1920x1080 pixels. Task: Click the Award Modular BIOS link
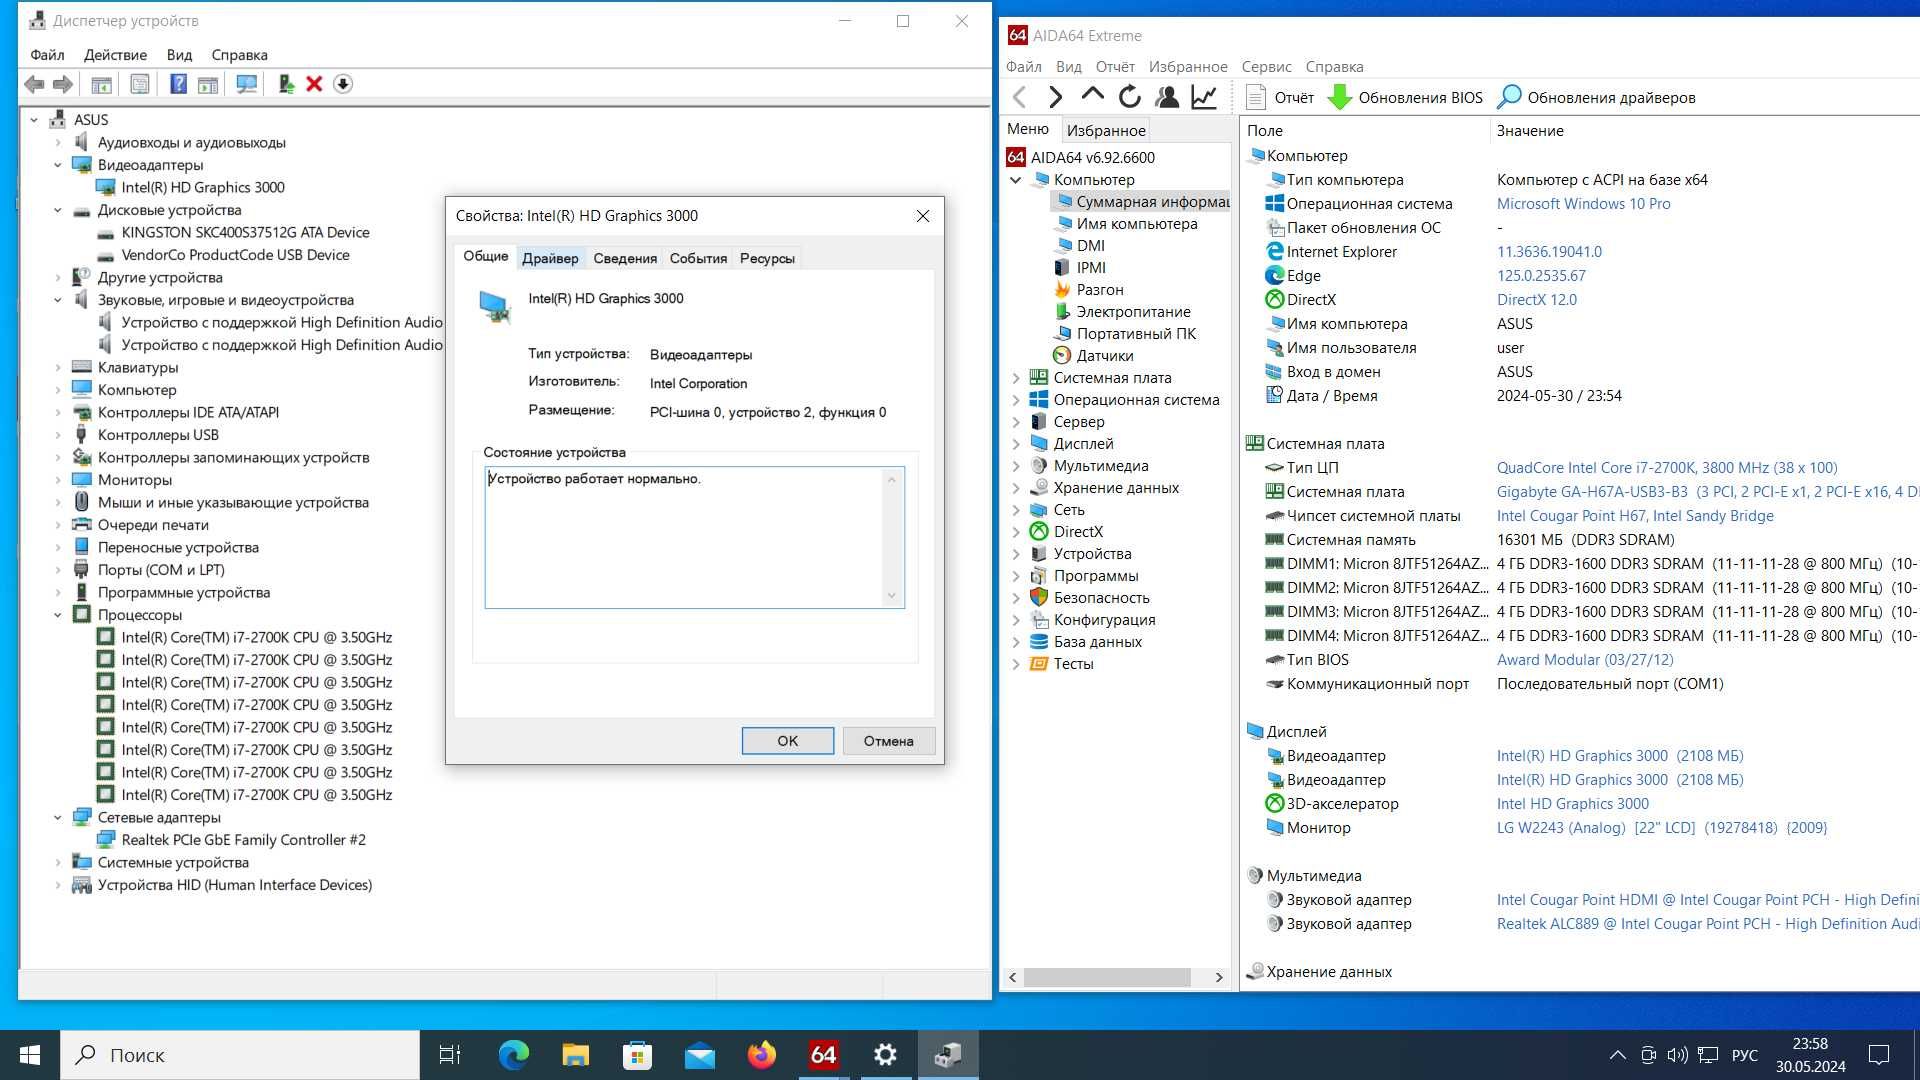(1585, 660)
